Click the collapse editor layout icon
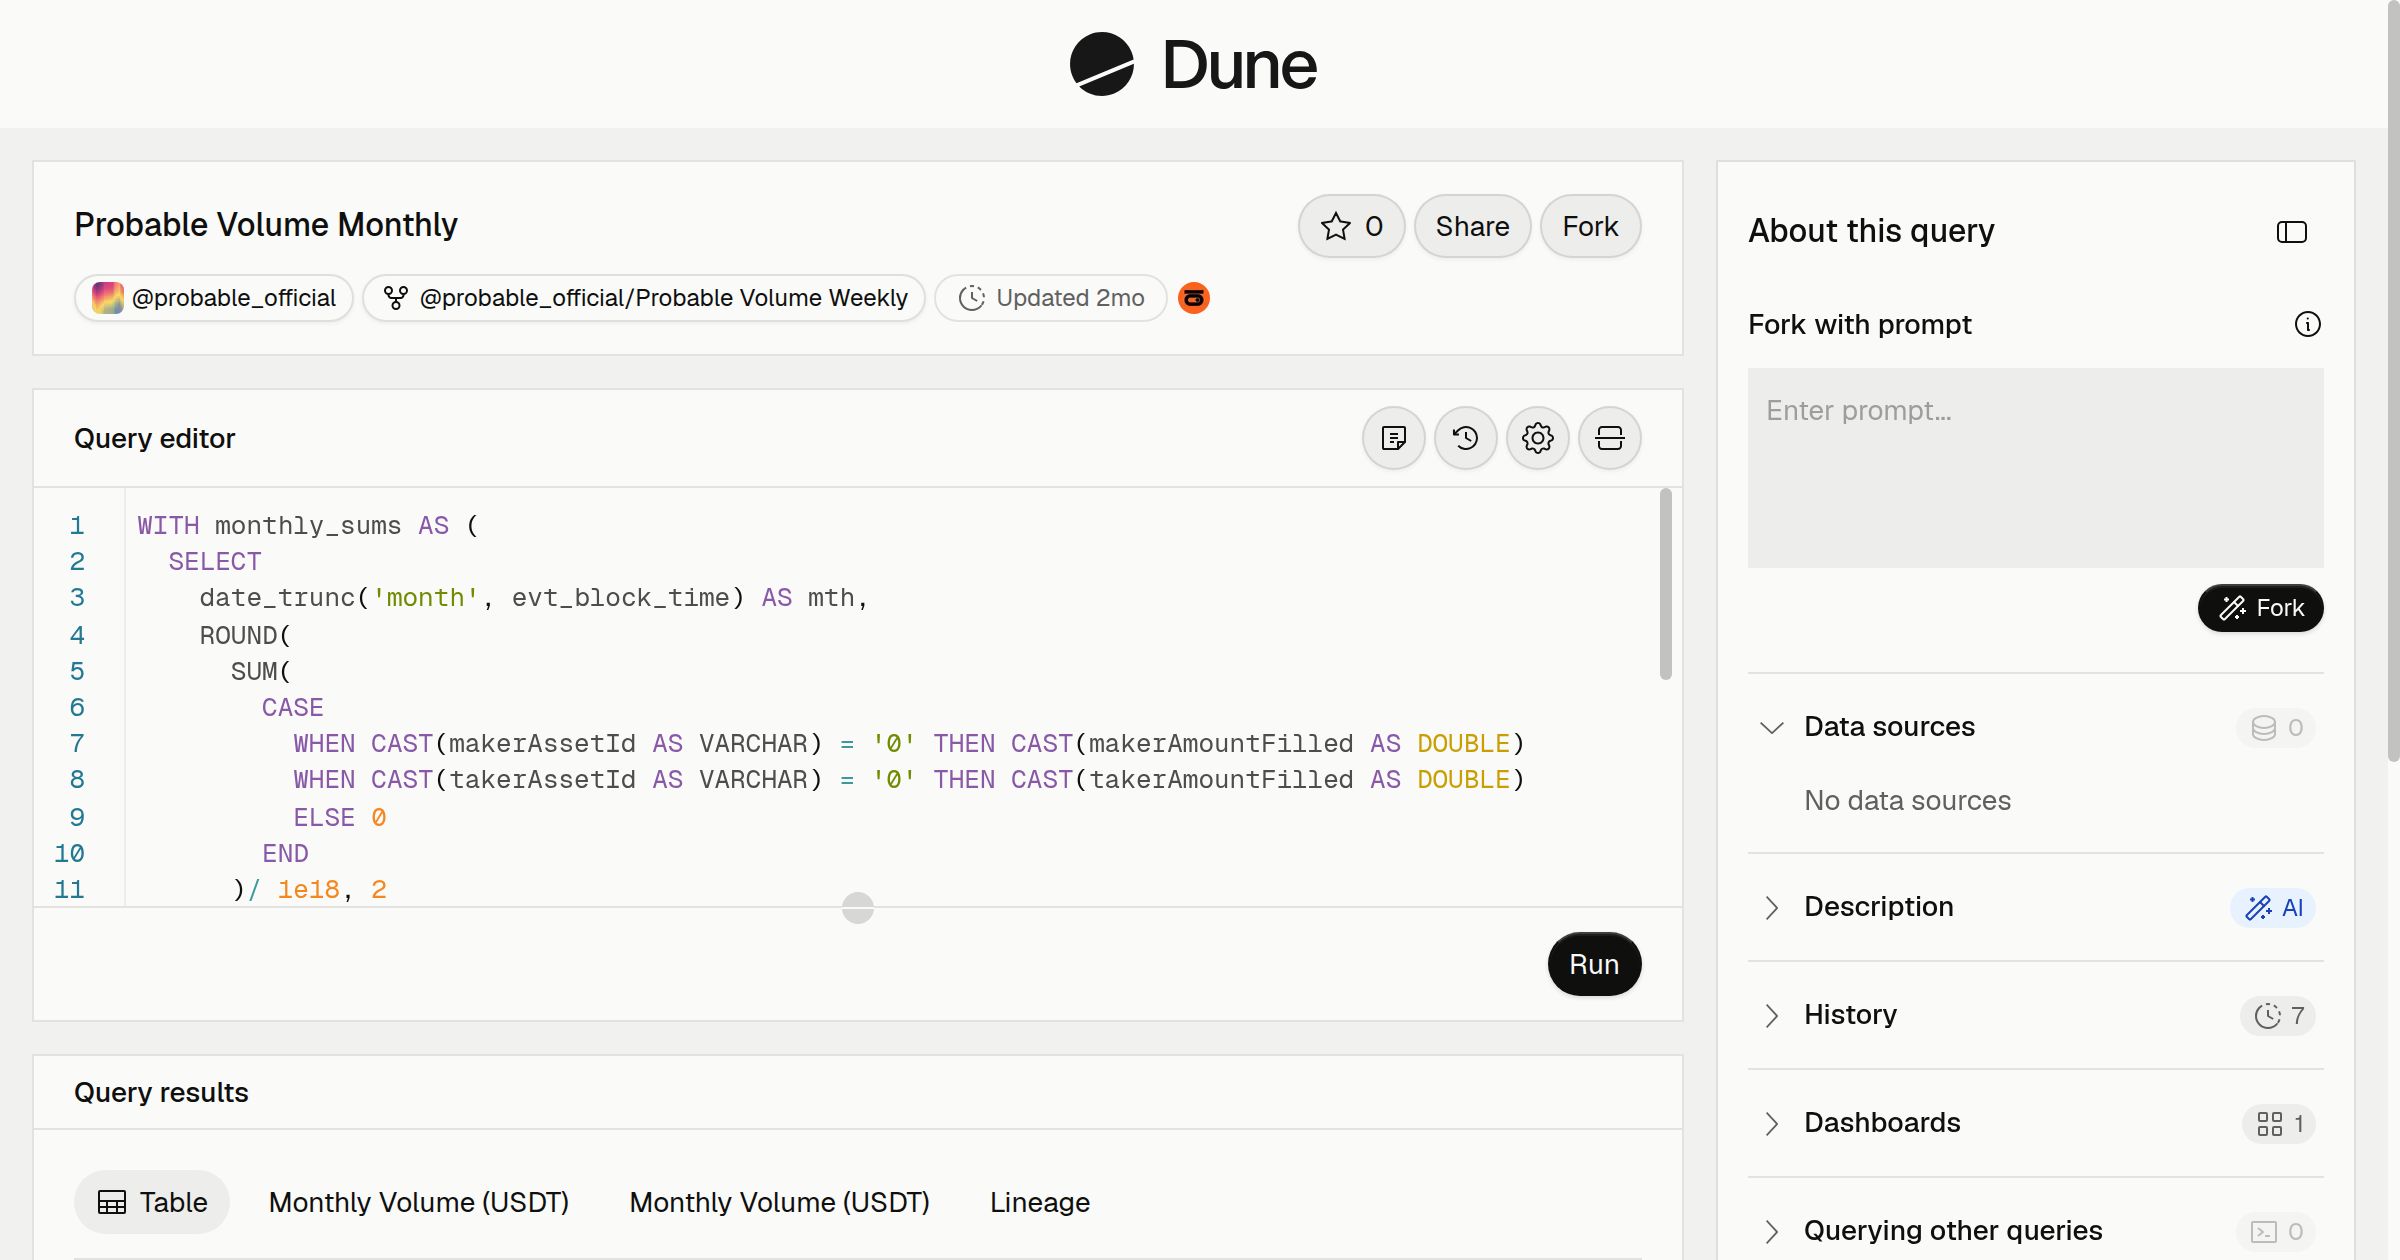Screen dimensions: 2400x1260 1610,438
